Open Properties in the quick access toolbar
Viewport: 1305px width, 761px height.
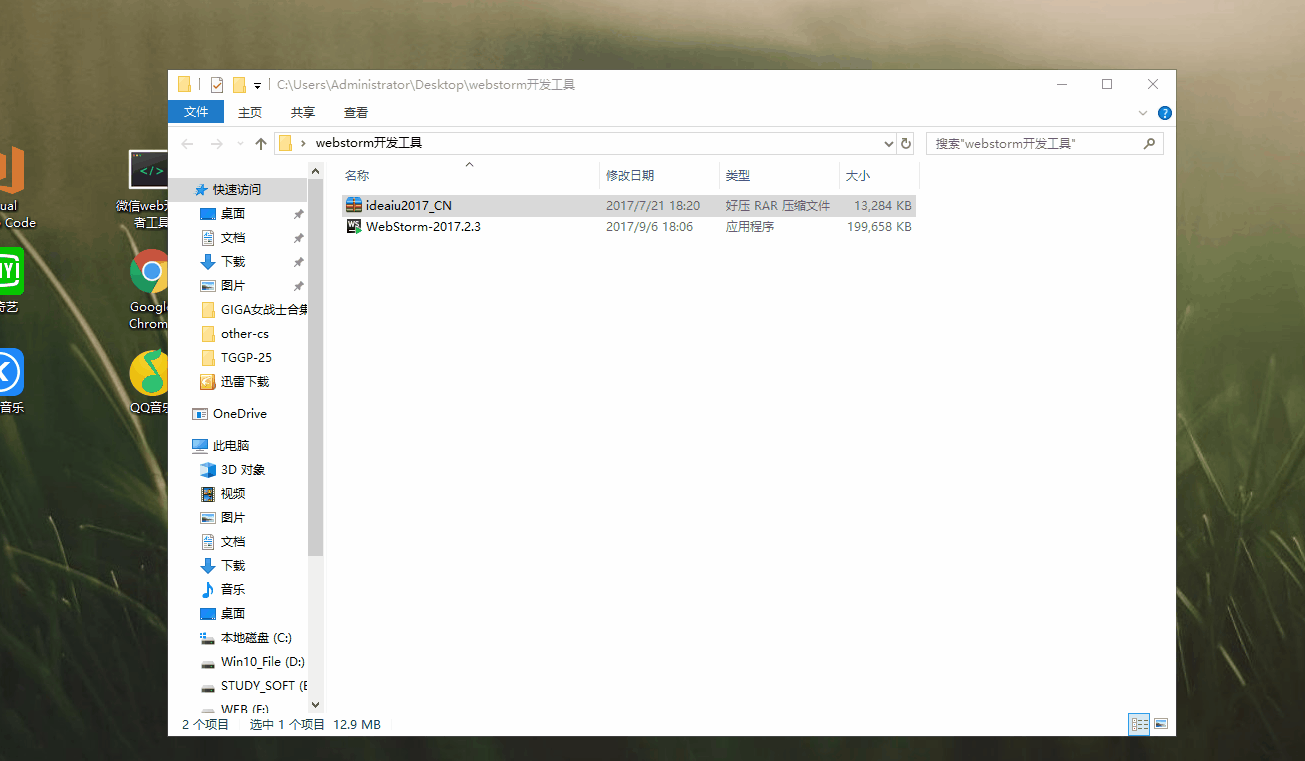(217, 85)
